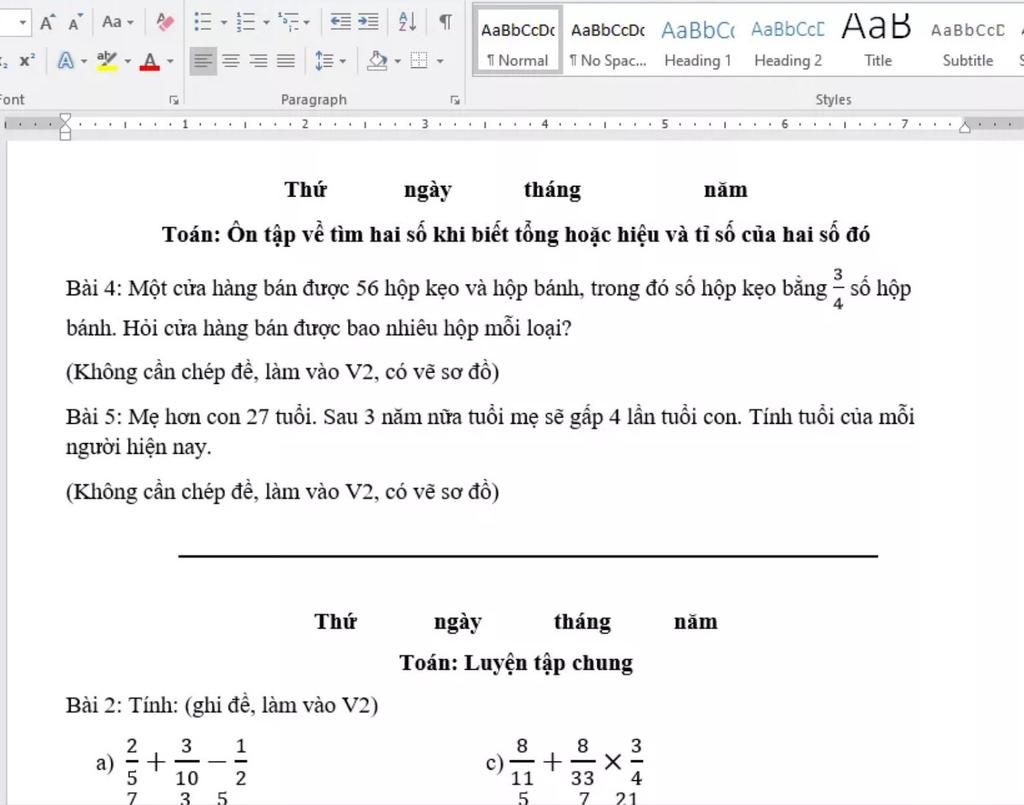
Task: Open the Paragraph dialog box launcher
Action: coord(455,100)
